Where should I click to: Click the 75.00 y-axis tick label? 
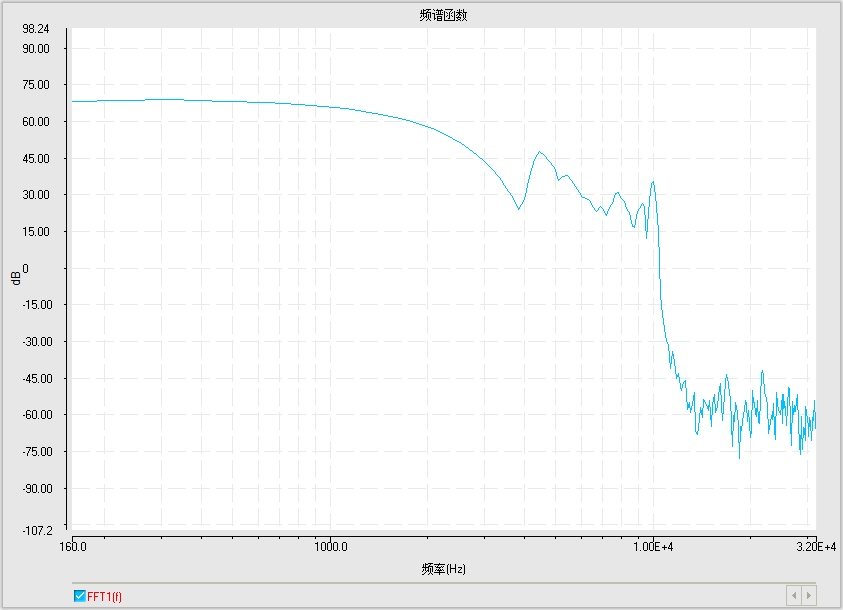pyautogui.click(x=50, y=85)
